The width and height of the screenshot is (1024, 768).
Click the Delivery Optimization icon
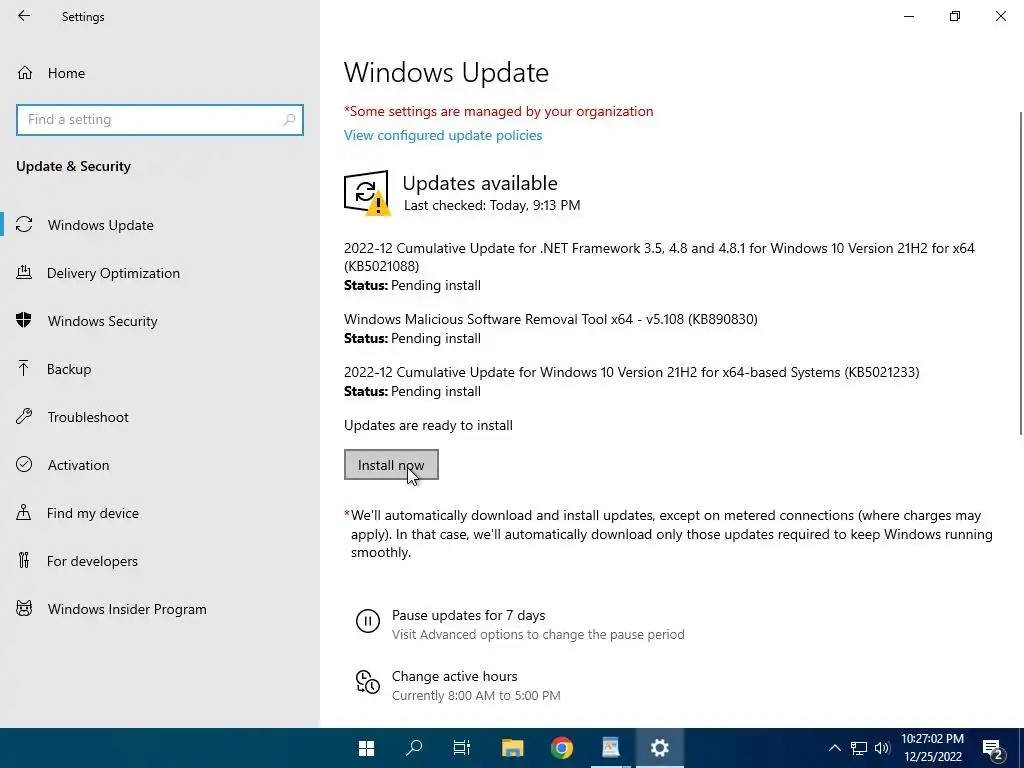[24, 272]
